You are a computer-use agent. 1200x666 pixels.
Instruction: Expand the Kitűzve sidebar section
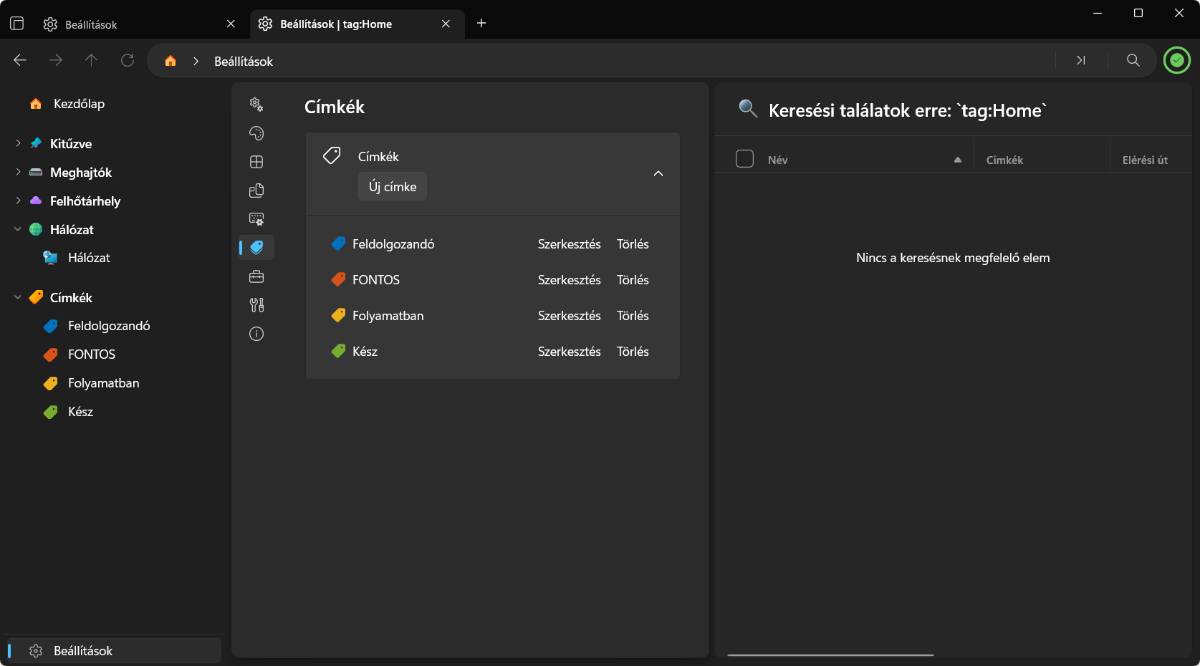[x=18, y=144]
